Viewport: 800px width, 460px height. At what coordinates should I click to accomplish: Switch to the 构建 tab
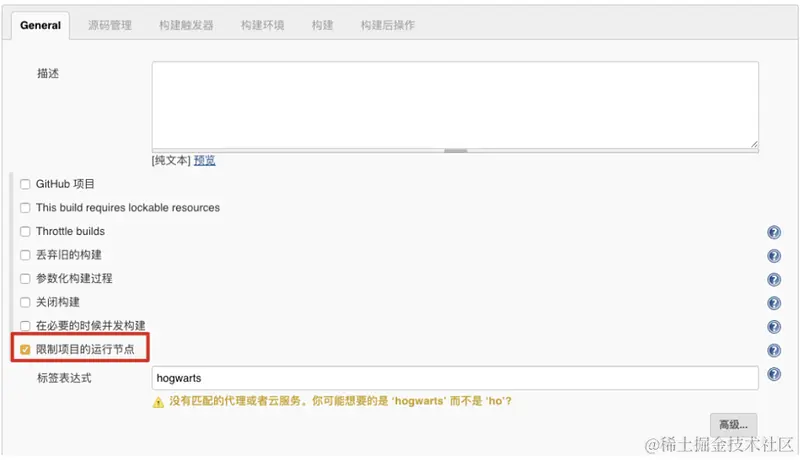pyautogui.click(x=322, y=25)
